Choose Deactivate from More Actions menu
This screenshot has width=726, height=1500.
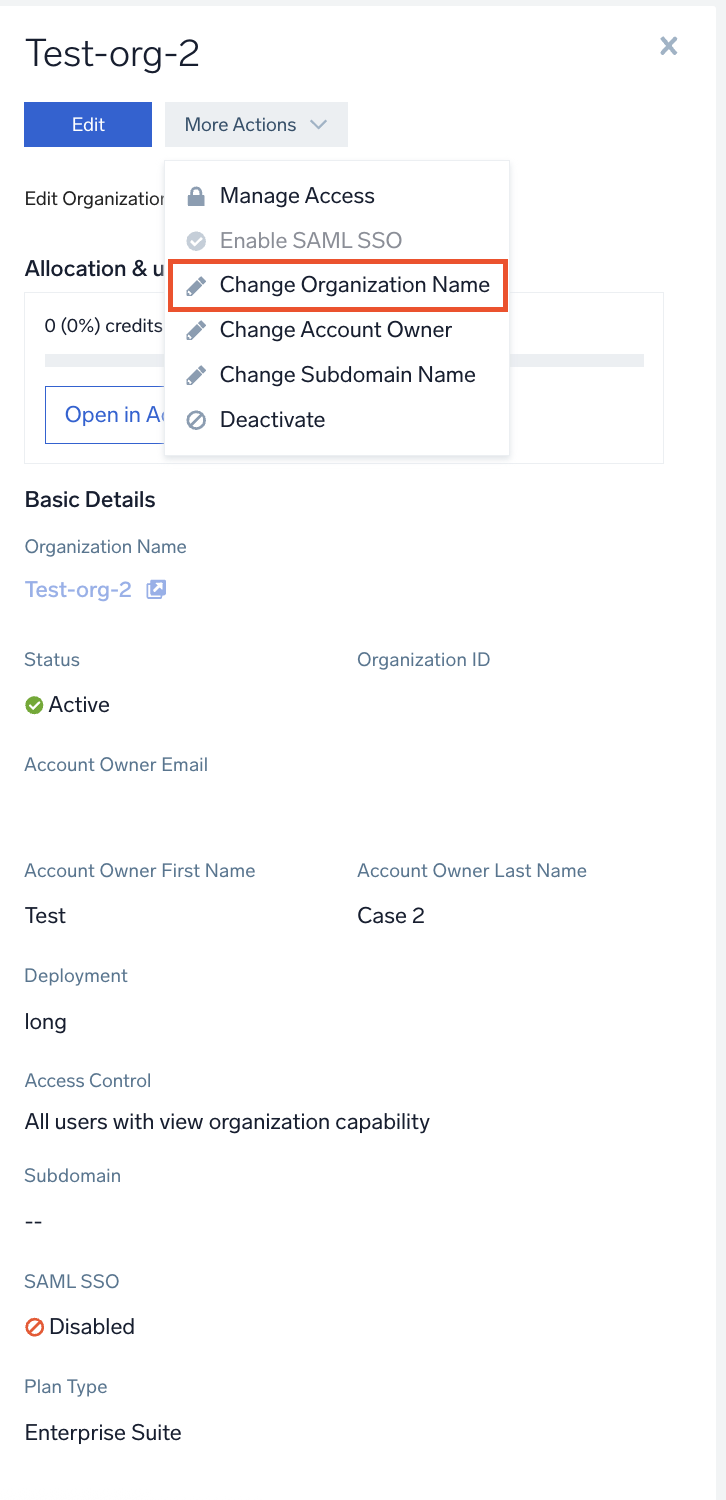click(272, 420)
